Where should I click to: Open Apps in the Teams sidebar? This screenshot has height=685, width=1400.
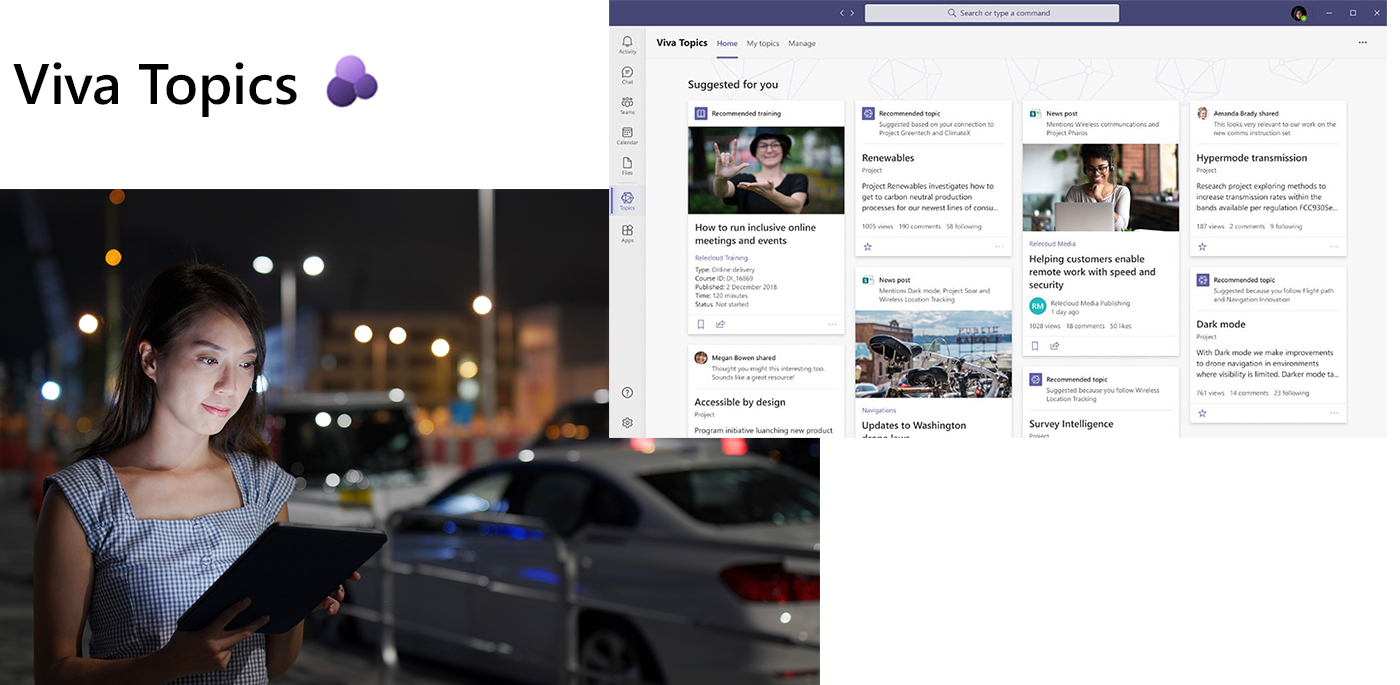point(627,234)
